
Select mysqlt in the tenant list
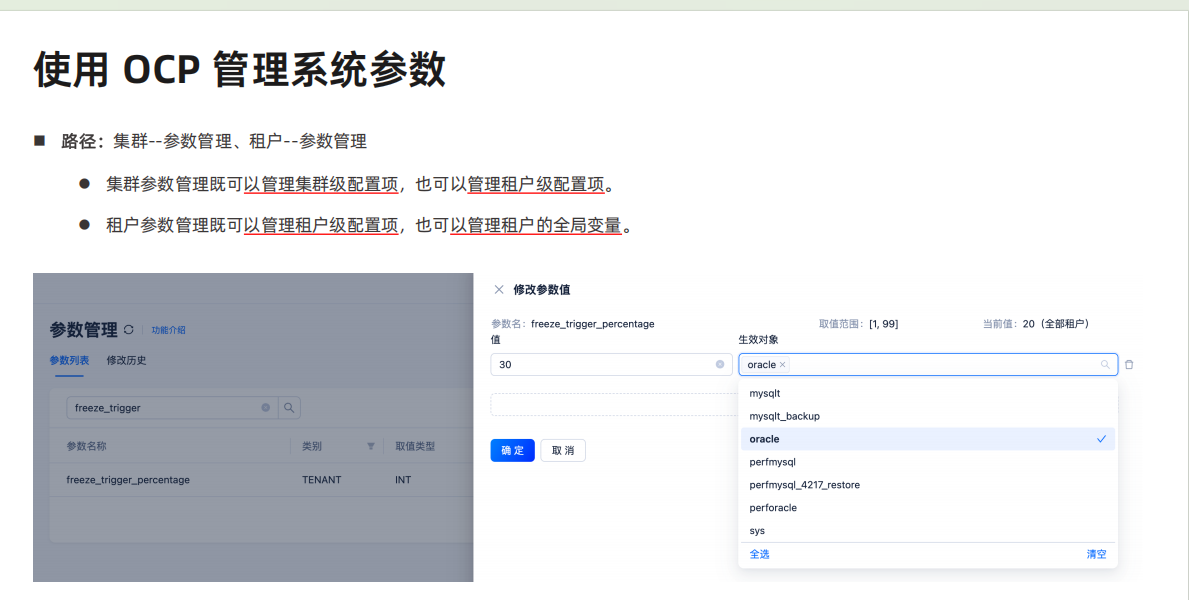(765, 393)
